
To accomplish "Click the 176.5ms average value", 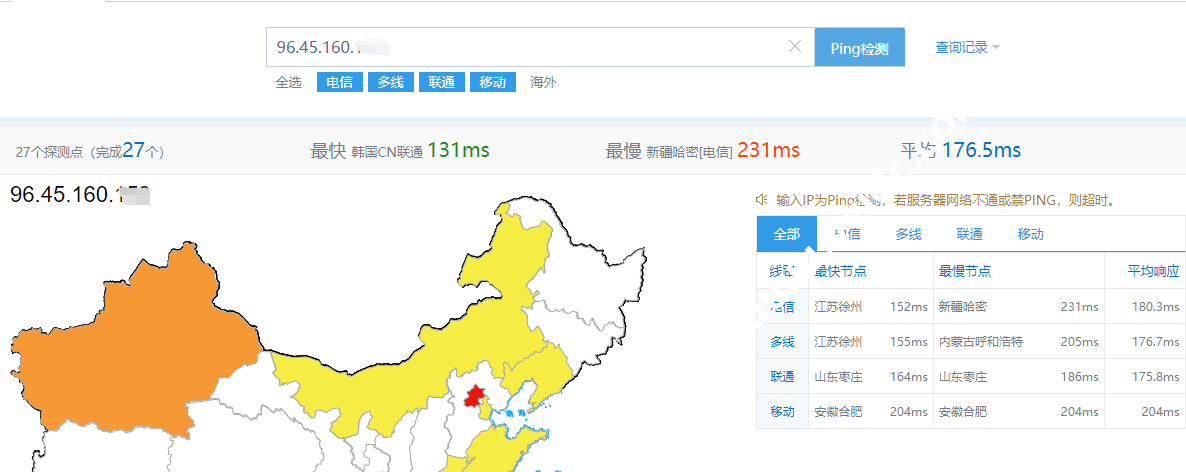I will pos(981,151).
